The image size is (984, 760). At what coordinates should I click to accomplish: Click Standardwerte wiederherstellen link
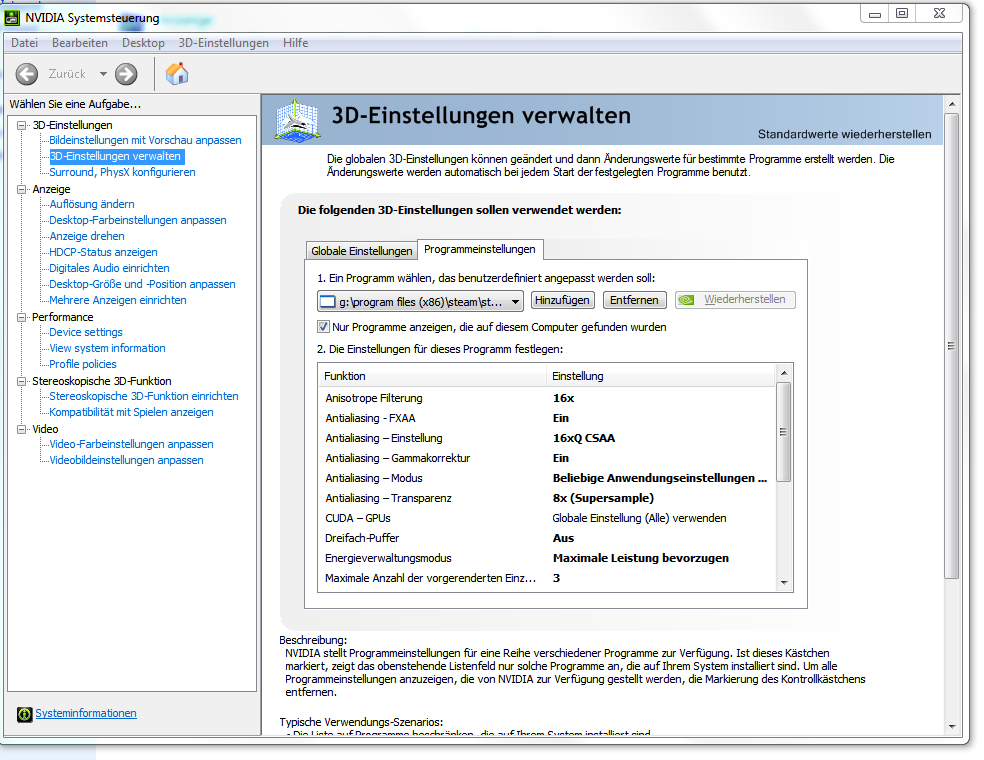point(845,134)
